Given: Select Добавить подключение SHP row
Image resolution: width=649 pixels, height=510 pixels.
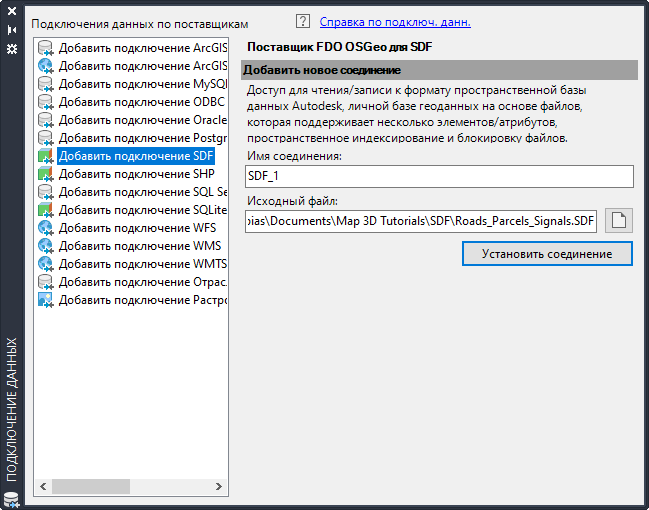Looking at the screenshot, I should click(x=137, y=174).
